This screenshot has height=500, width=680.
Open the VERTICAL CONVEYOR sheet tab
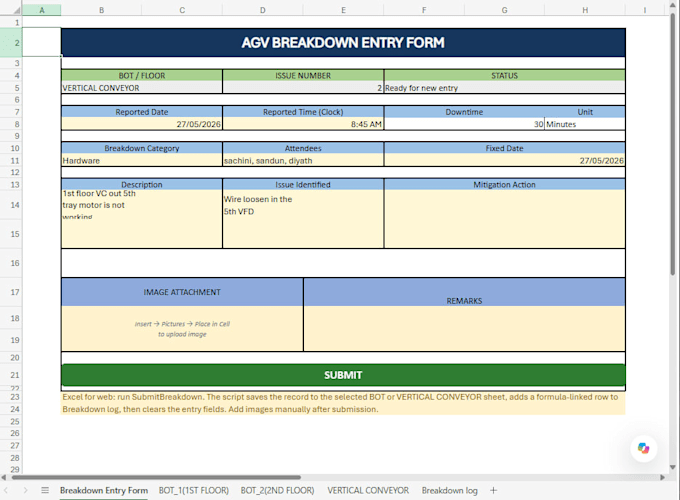(368, 490)
